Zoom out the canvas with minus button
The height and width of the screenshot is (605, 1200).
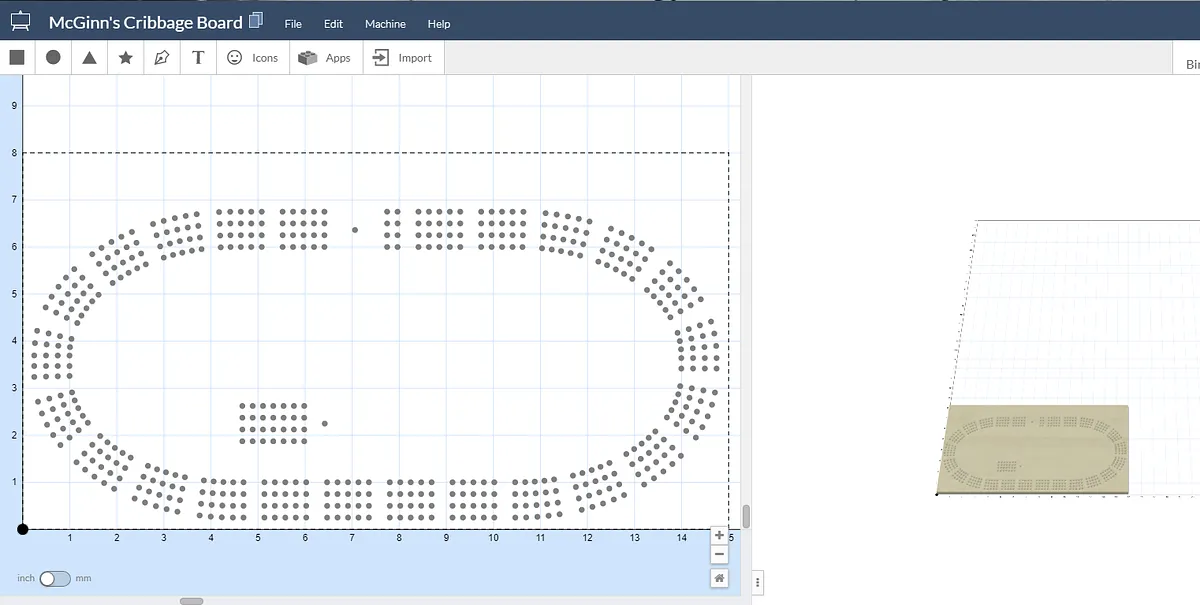coord(720,554)
